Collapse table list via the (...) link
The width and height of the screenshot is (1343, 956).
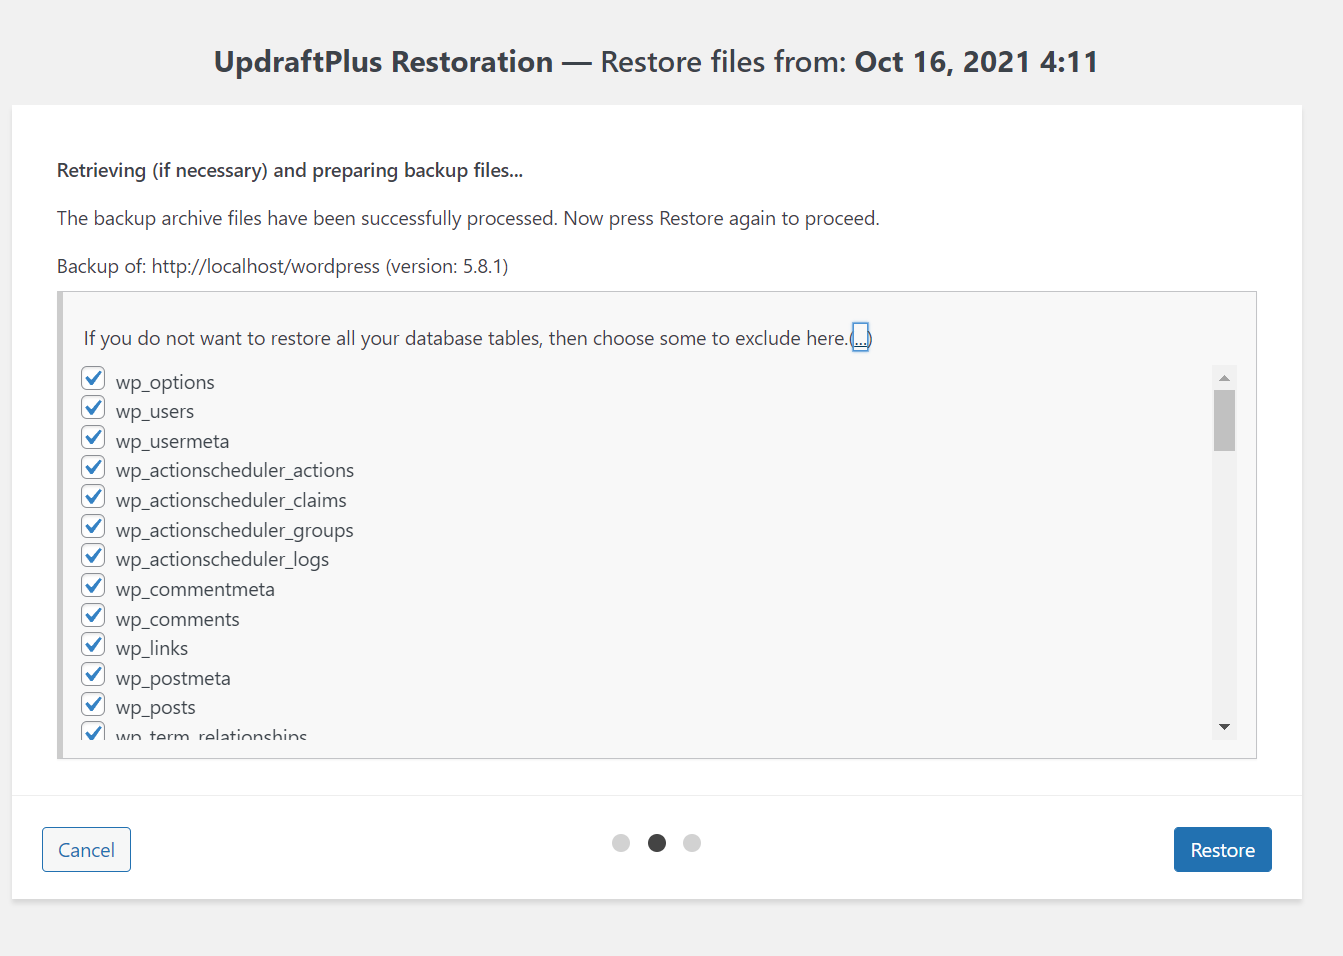860,338
